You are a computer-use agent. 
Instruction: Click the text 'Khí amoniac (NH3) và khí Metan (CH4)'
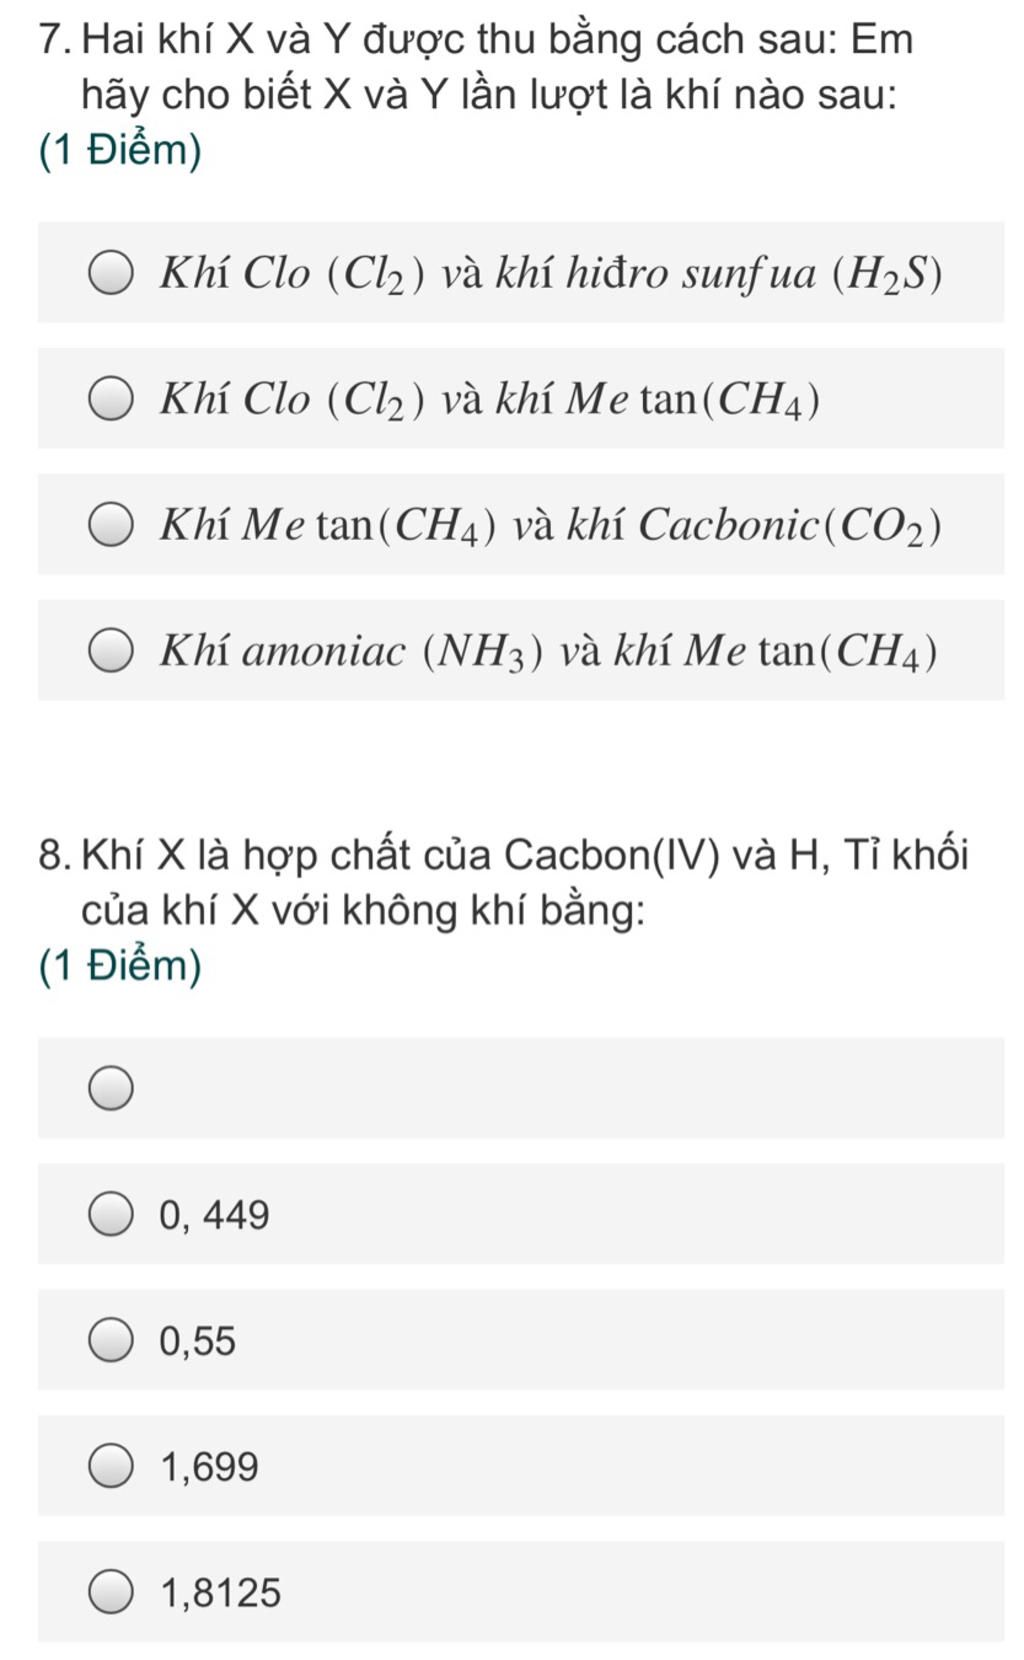pos(549,651)
